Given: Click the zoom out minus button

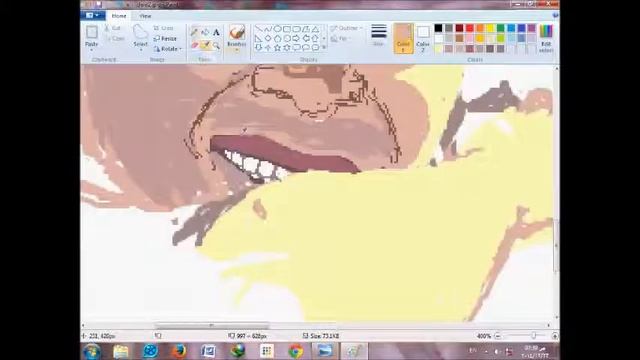Looking at the screenshot, I should point(498,336).
